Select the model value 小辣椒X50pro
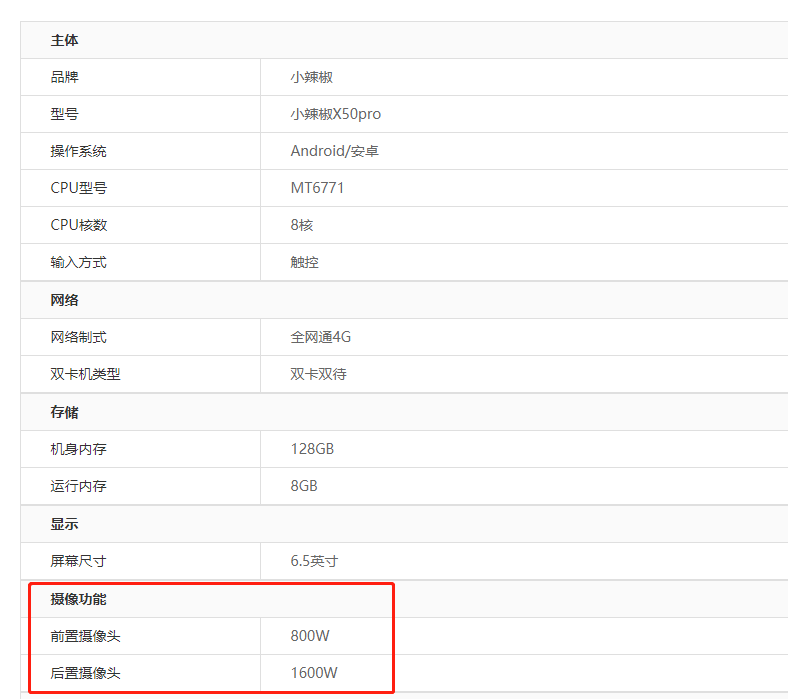 tap(336, 114)
